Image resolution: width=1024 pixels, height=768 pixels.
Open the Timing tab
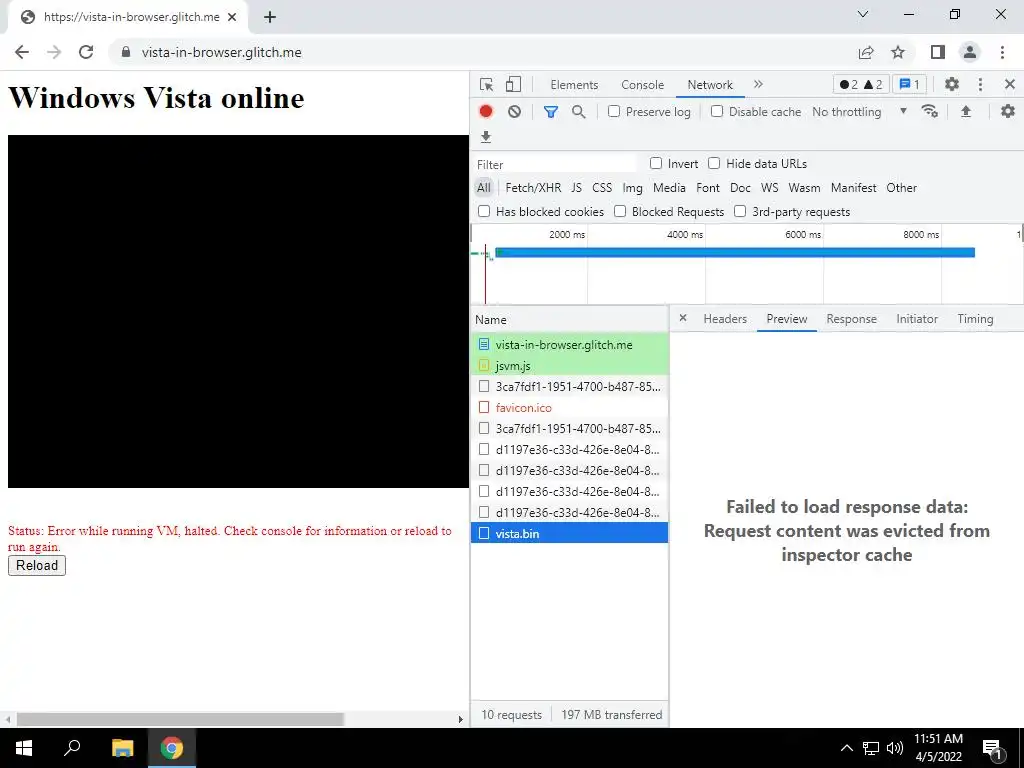(975, 319)
